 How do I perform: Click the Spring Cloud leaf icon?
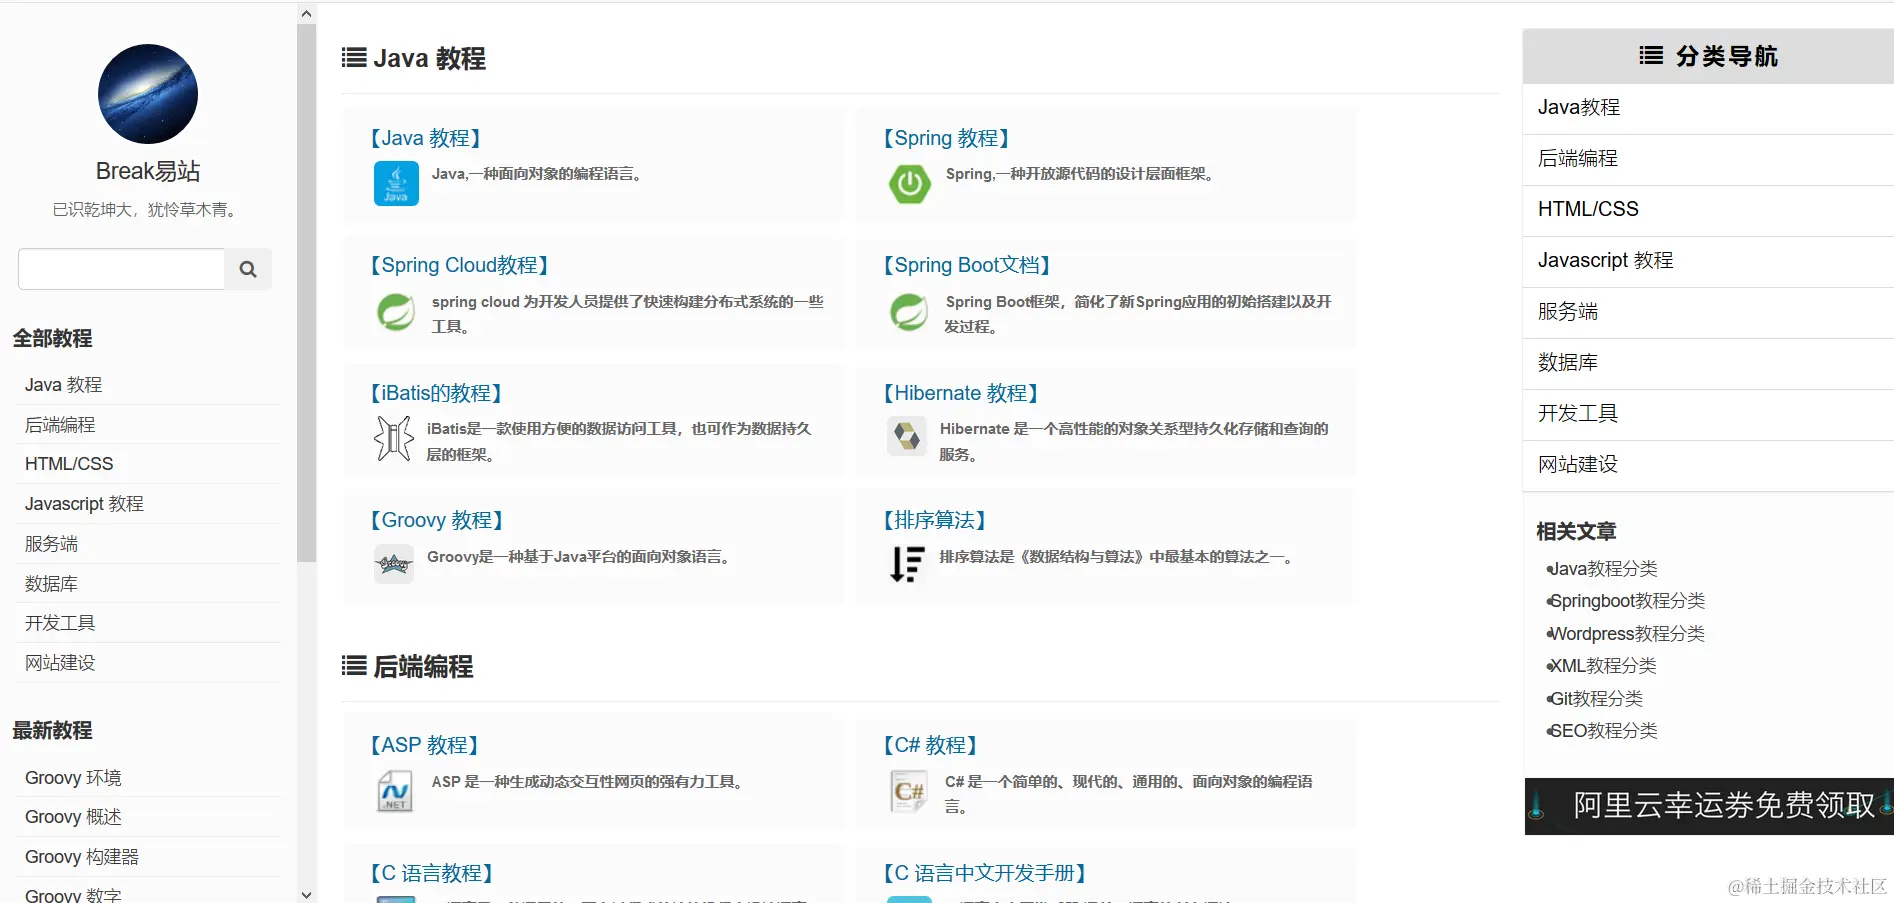[396, 312]
